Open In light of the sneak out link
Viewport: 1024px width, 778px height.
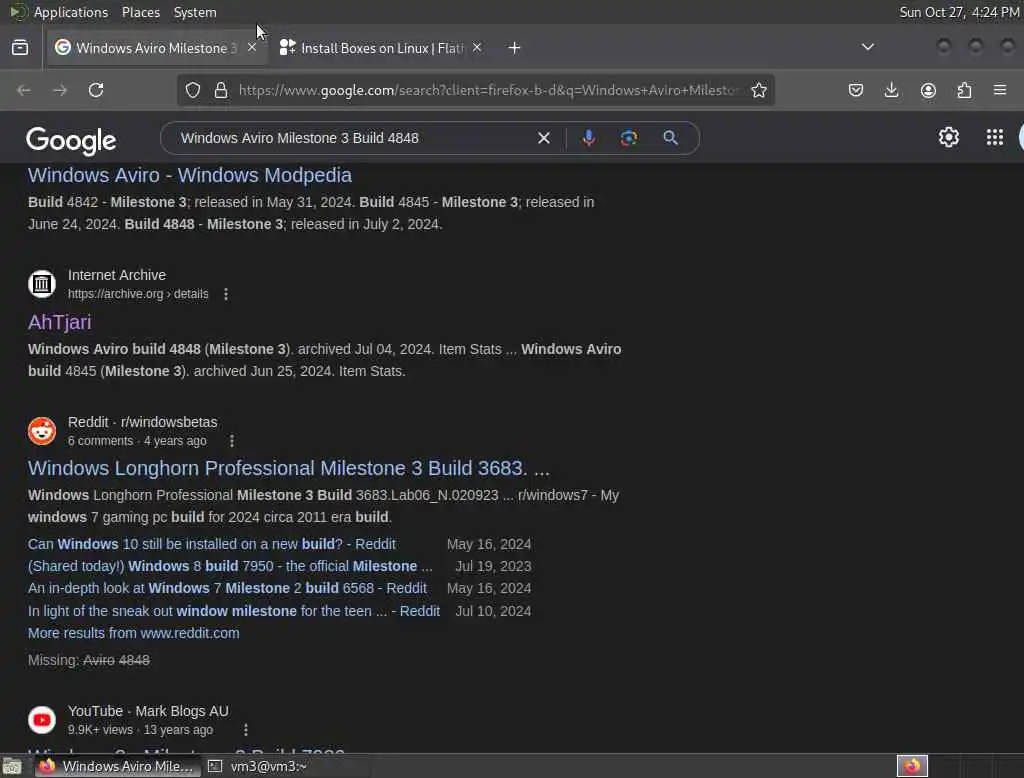click(x=234, y=611)
